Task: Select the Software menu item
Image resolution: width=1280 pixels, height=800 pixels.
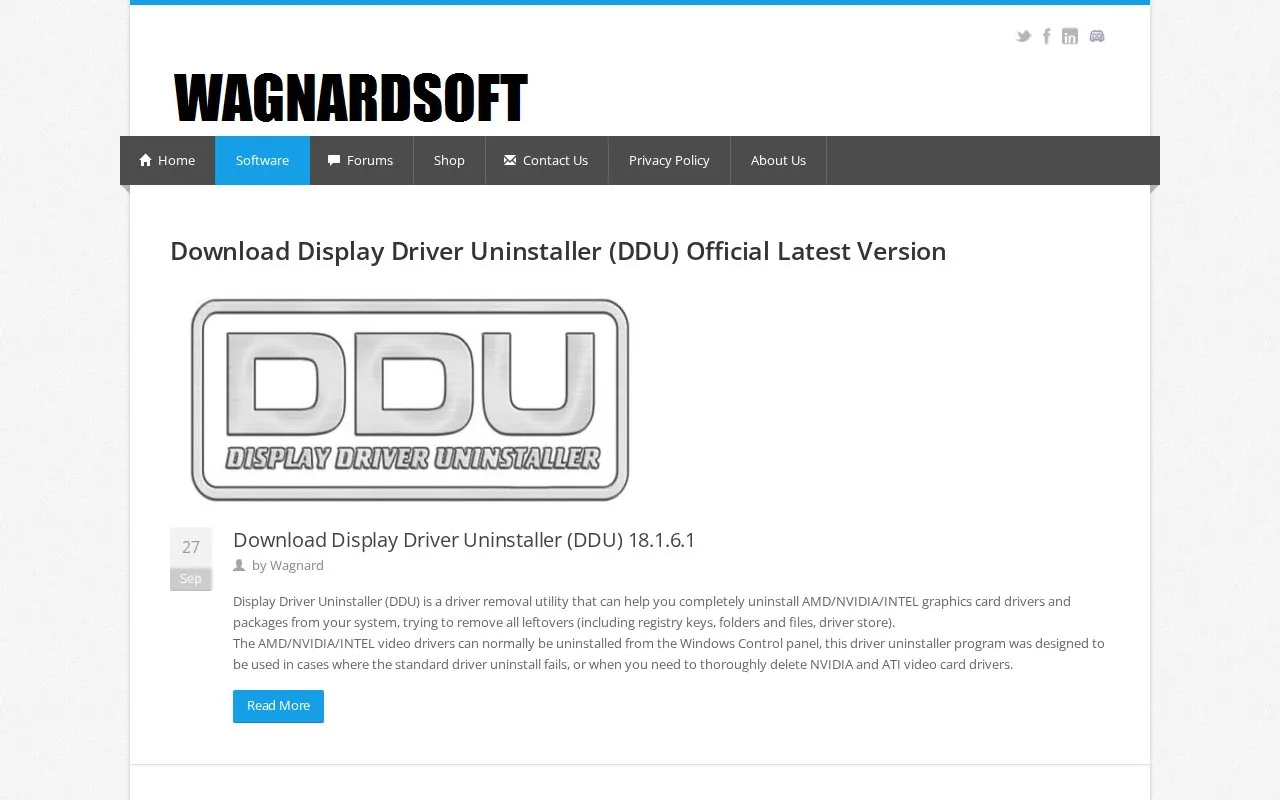Action: [262, 160]
